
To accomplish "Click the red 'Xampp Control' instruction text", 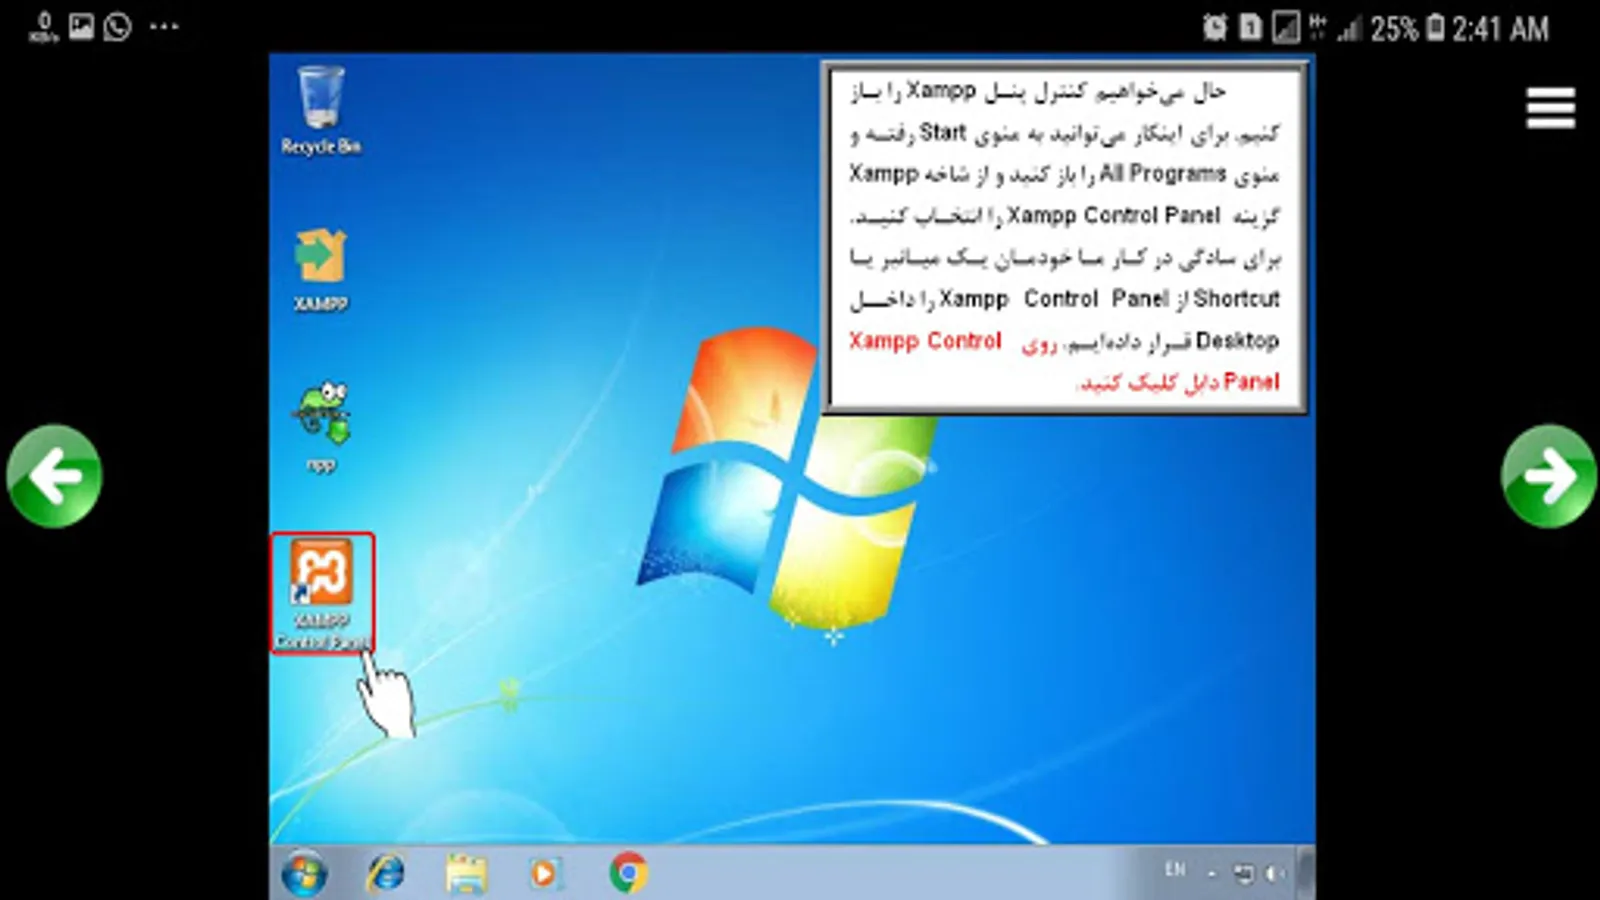I will [x=925, y=341].
